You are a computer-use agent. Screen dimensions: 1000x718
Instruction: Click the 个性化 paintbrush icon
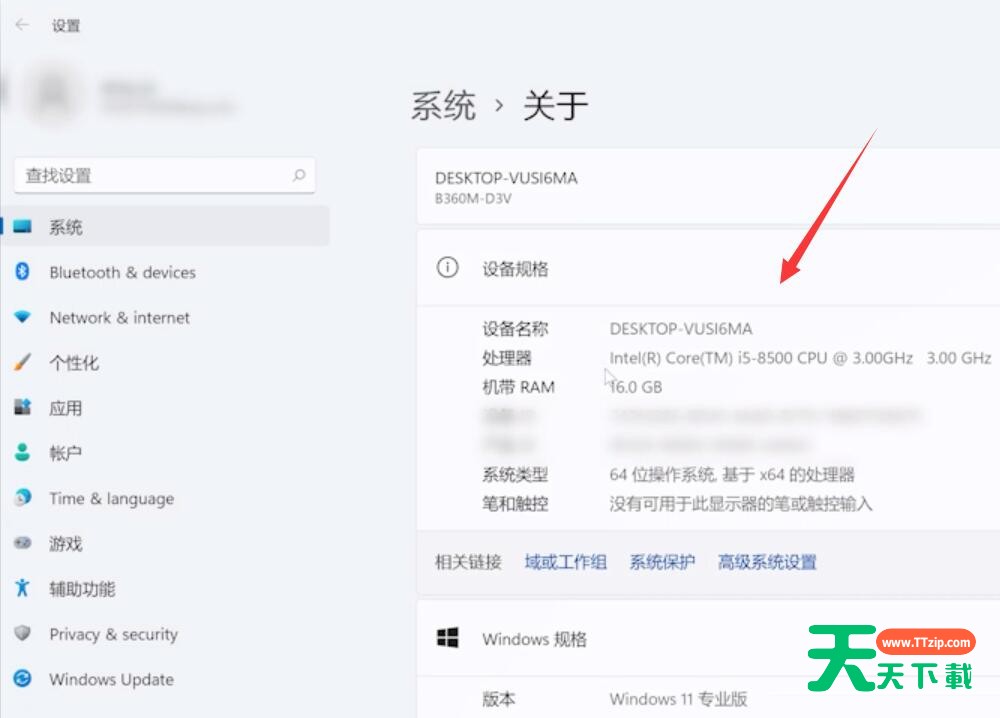pyautogui.click(x=22, y=363)
